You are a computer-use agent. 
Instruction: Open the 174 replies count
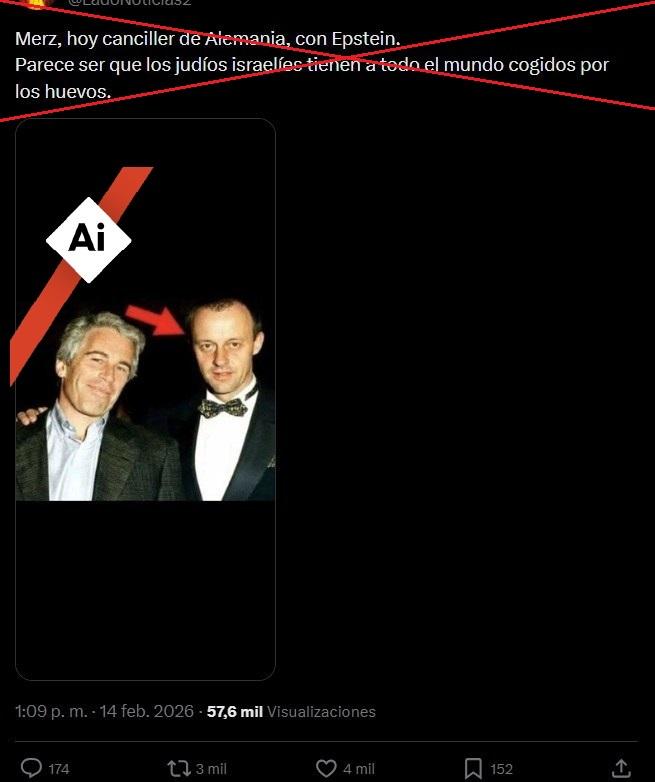click(x=59, y=769)
